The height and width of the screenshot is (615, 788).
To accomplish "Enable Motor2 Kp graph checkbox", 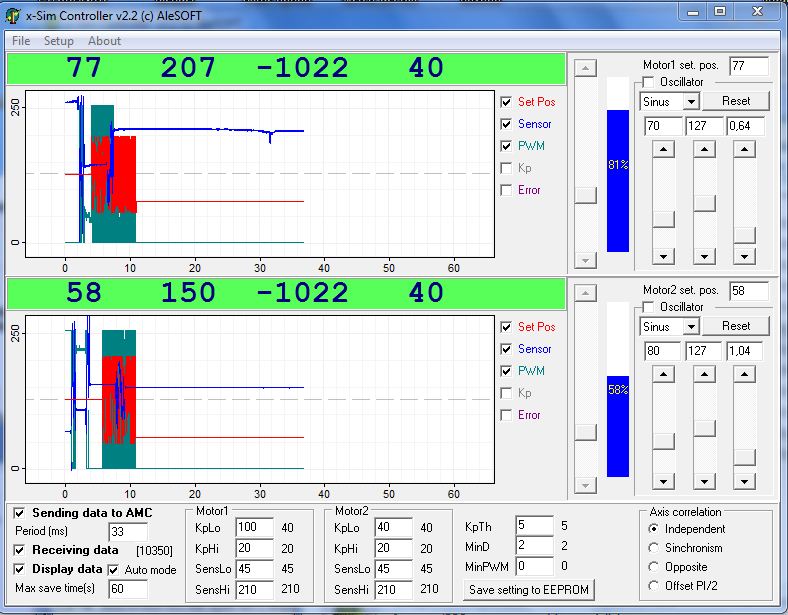I will pyautogui.click(x=506, y=393).
